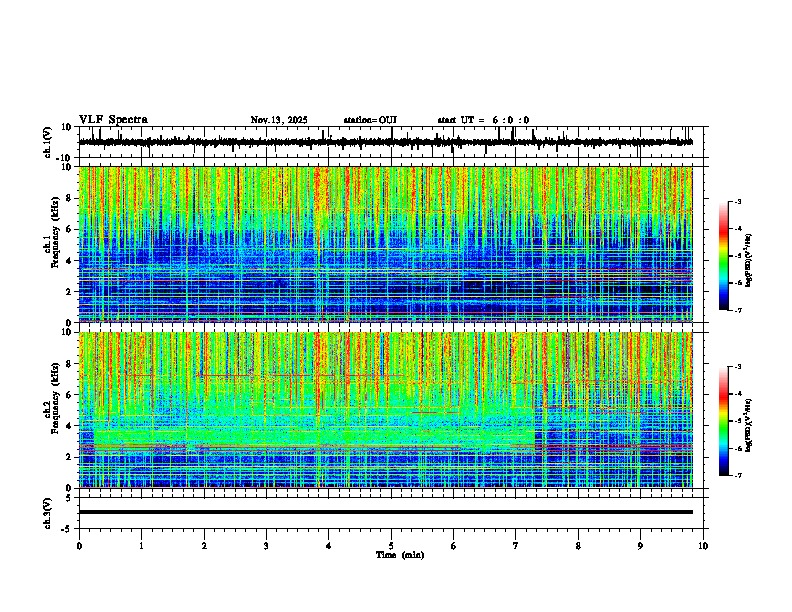Viewport: 792px width, 612px height.
Task: Click the time axis tick label "7"
Action: [x=516, y=546]
